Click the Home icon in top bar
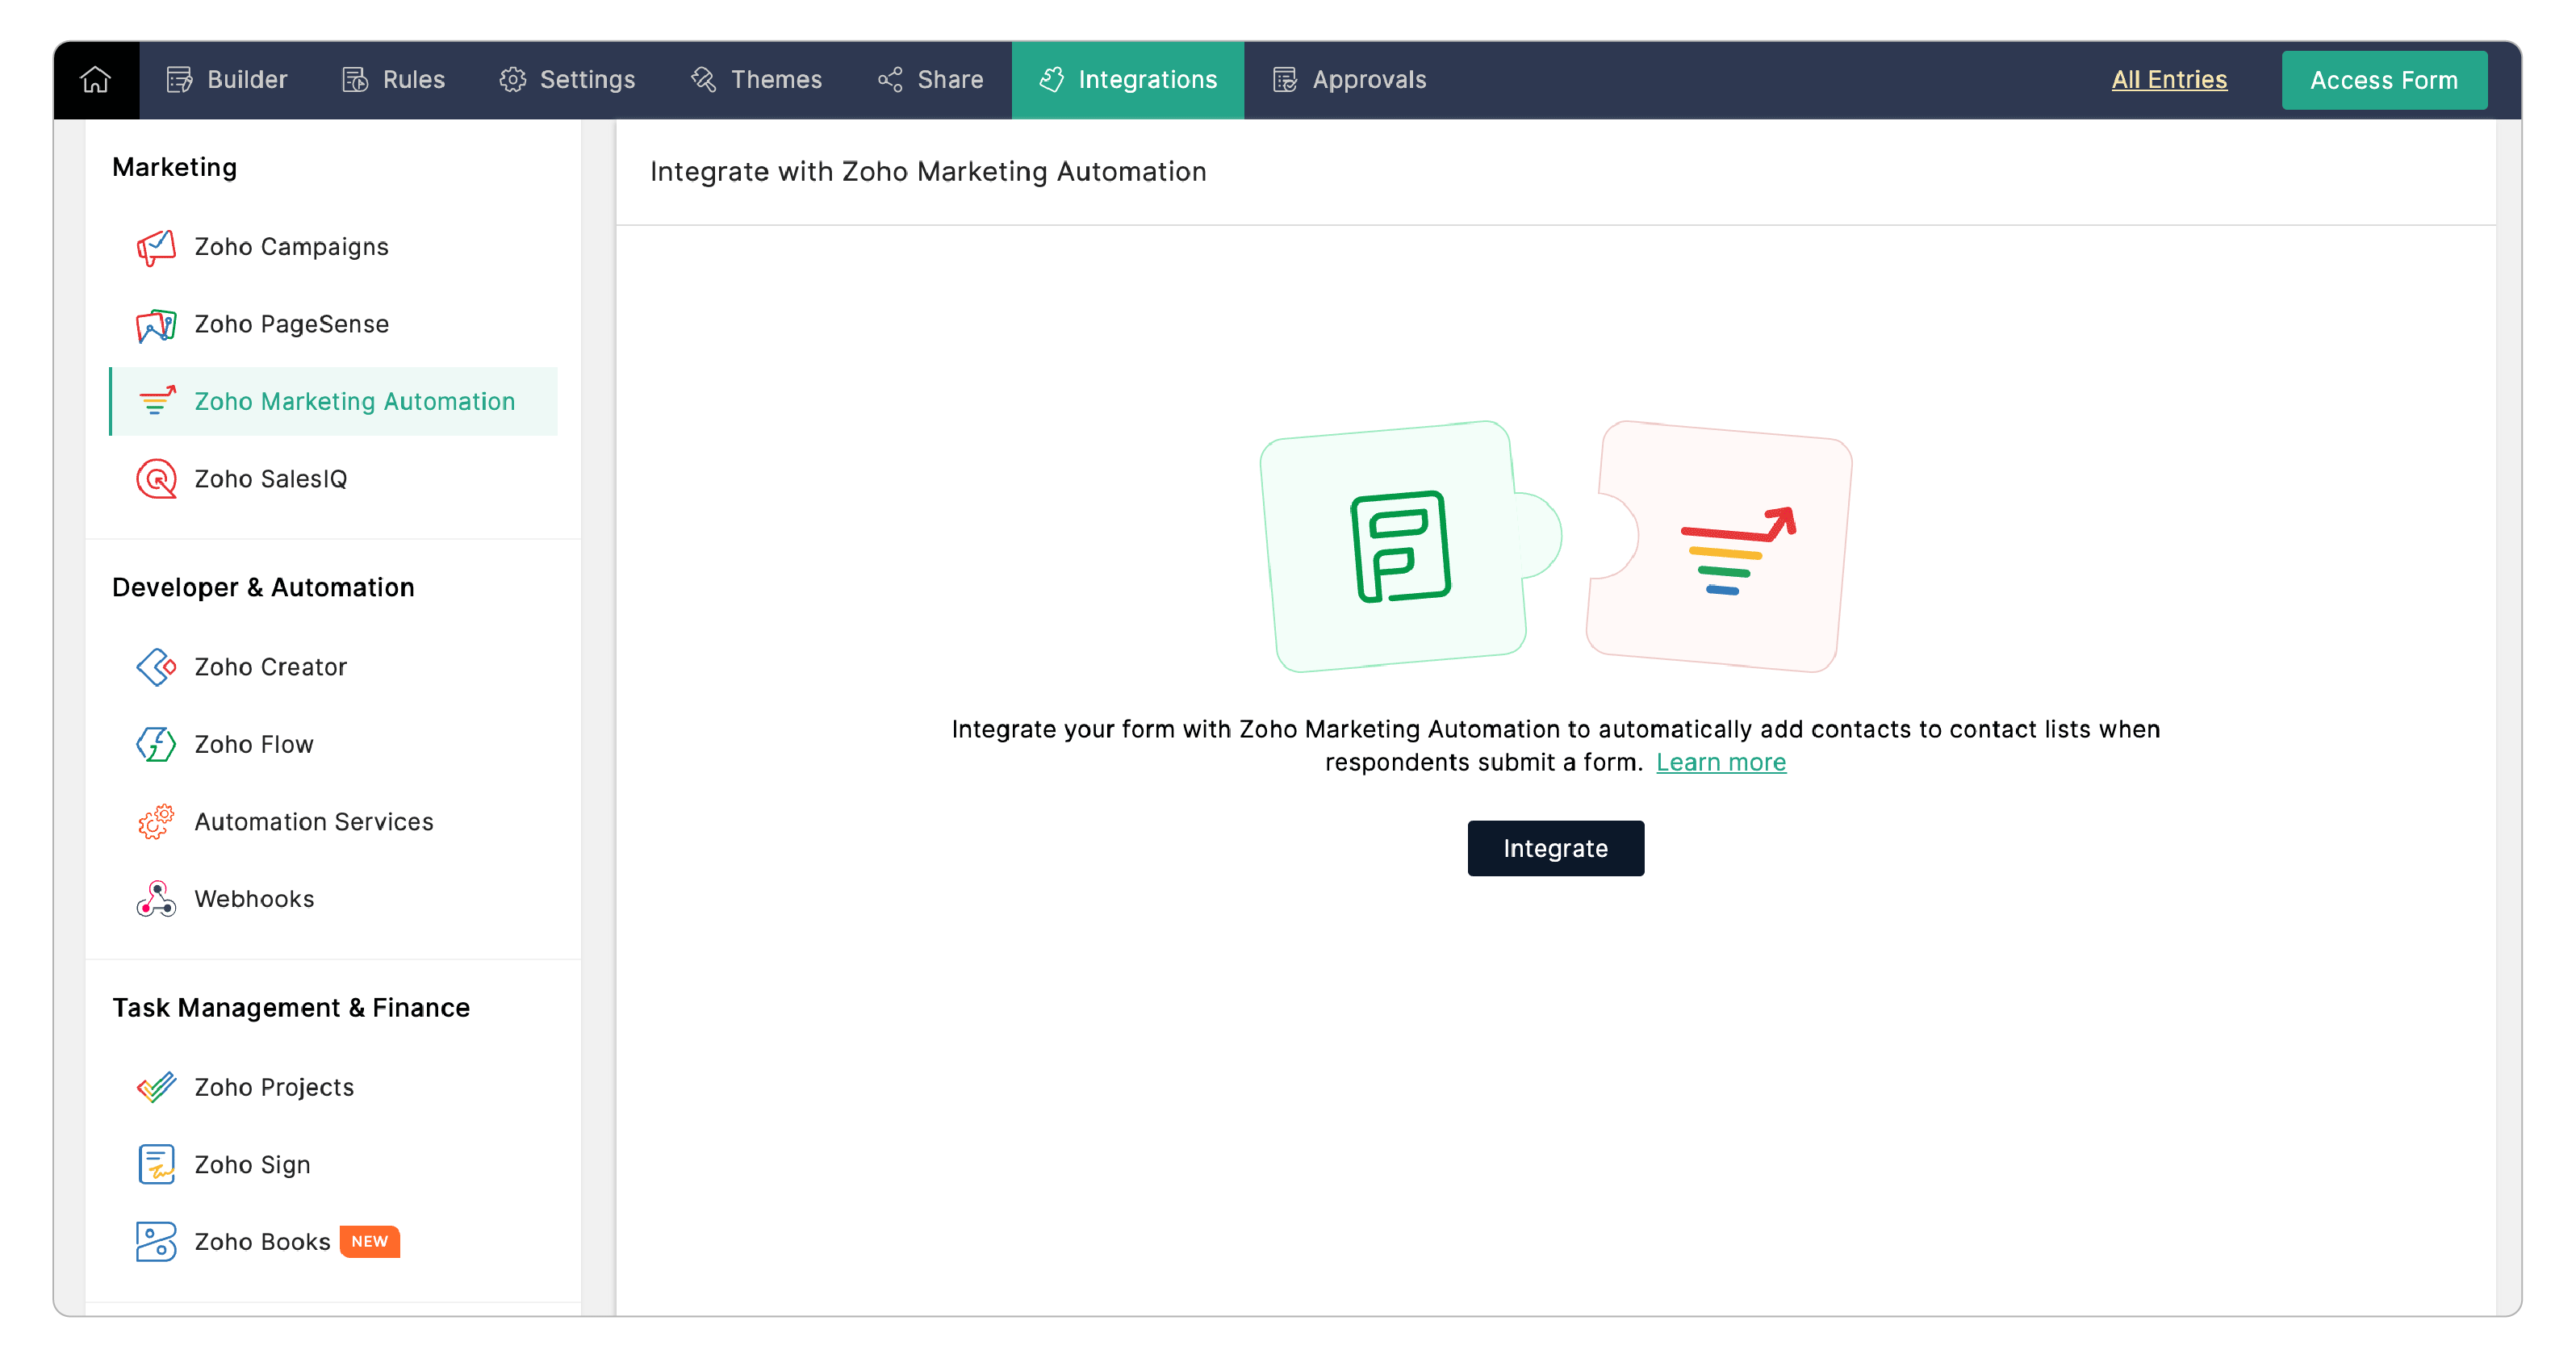 pyautogui.click(x=96, y=80)
